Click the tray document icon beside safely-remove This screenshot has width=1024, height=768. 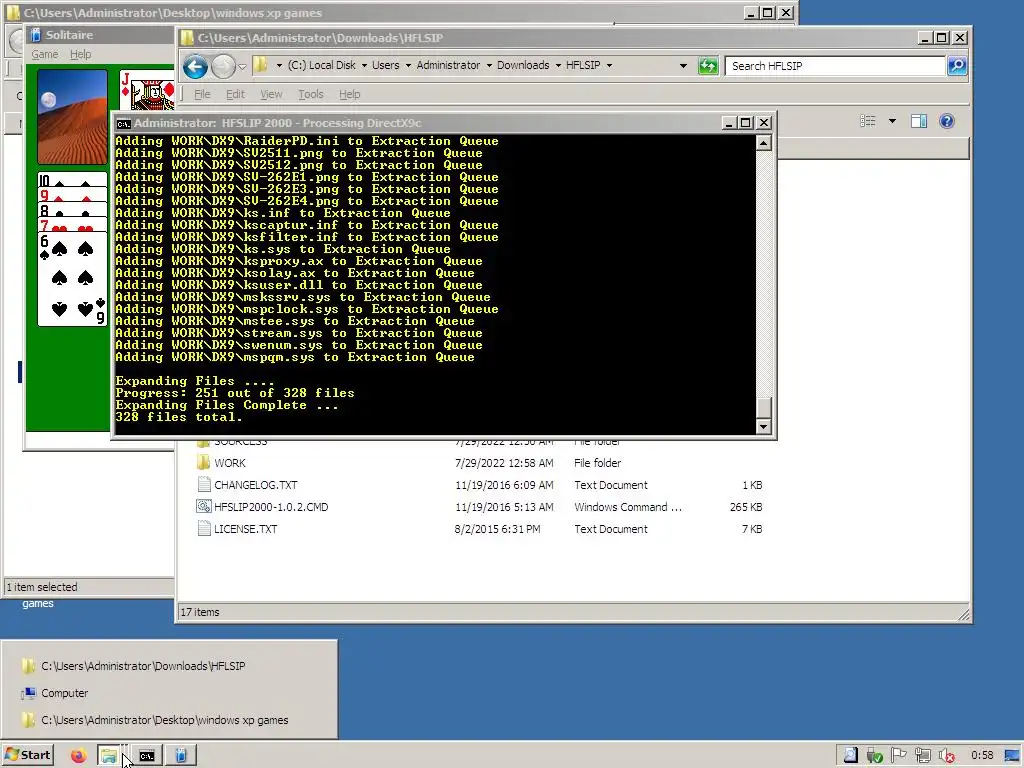(850, 756)
